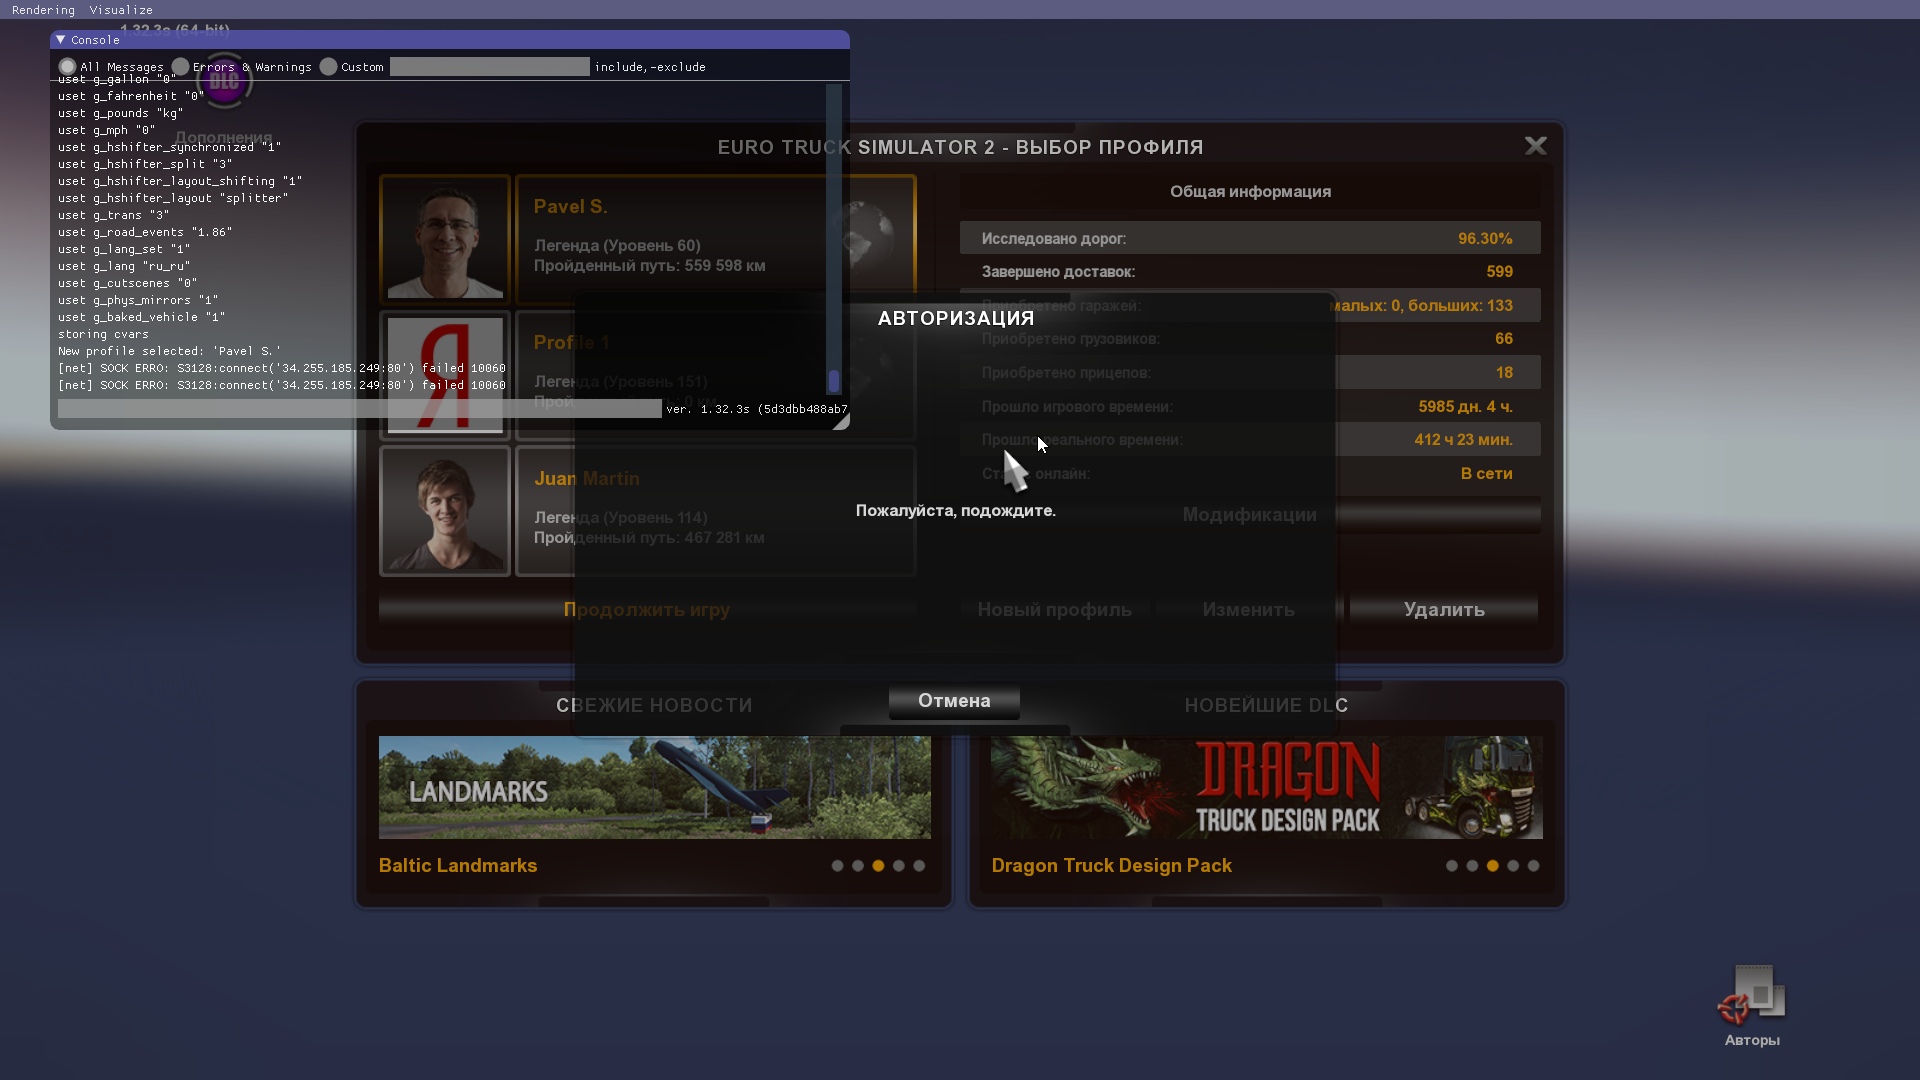Click the console command input line
Image resolution: width=1920 pixels, height=1080 pixels.
[360, 409]
